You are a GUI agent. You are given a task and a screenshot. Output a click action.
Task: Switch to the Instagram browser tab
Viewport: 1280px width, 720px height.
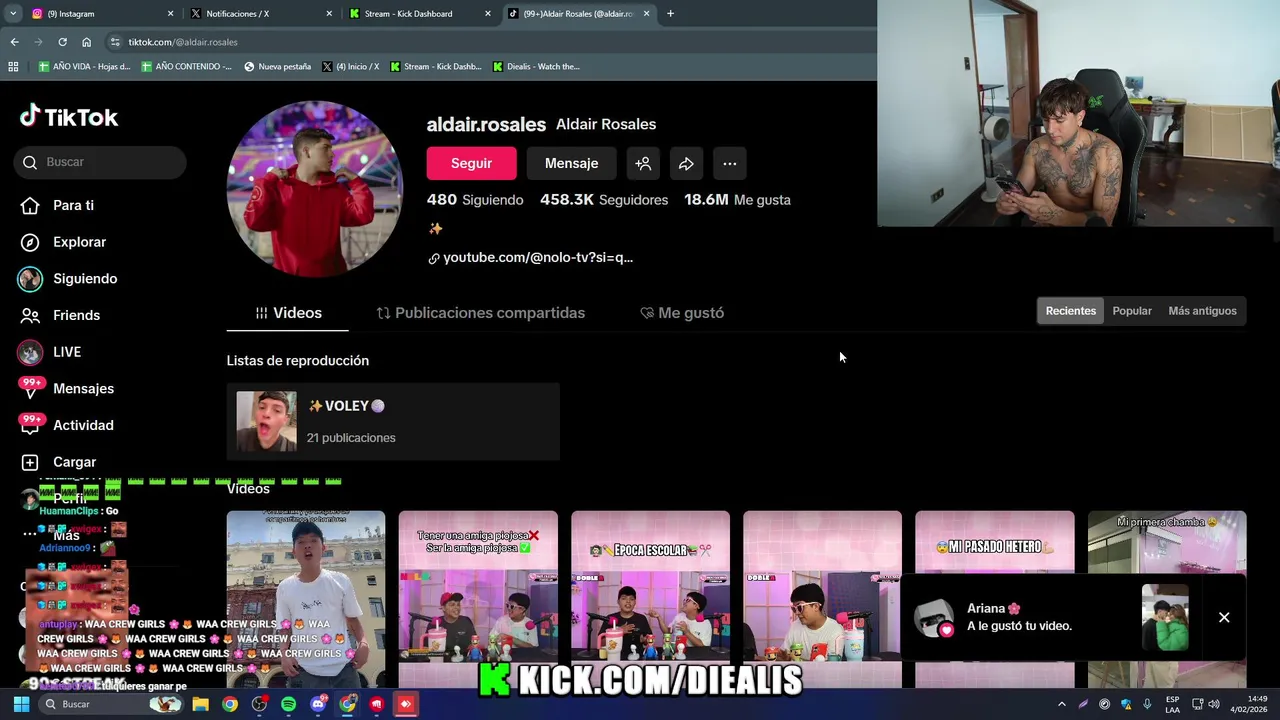pos(100,14)
